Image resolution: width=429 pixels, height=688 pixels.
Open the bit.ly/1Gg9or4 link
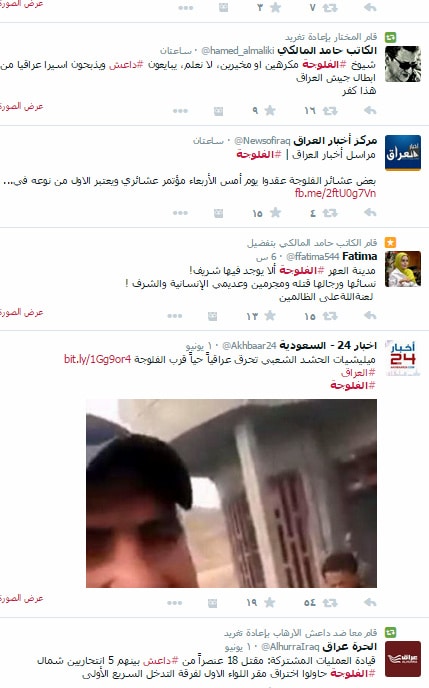pos(97,359)
